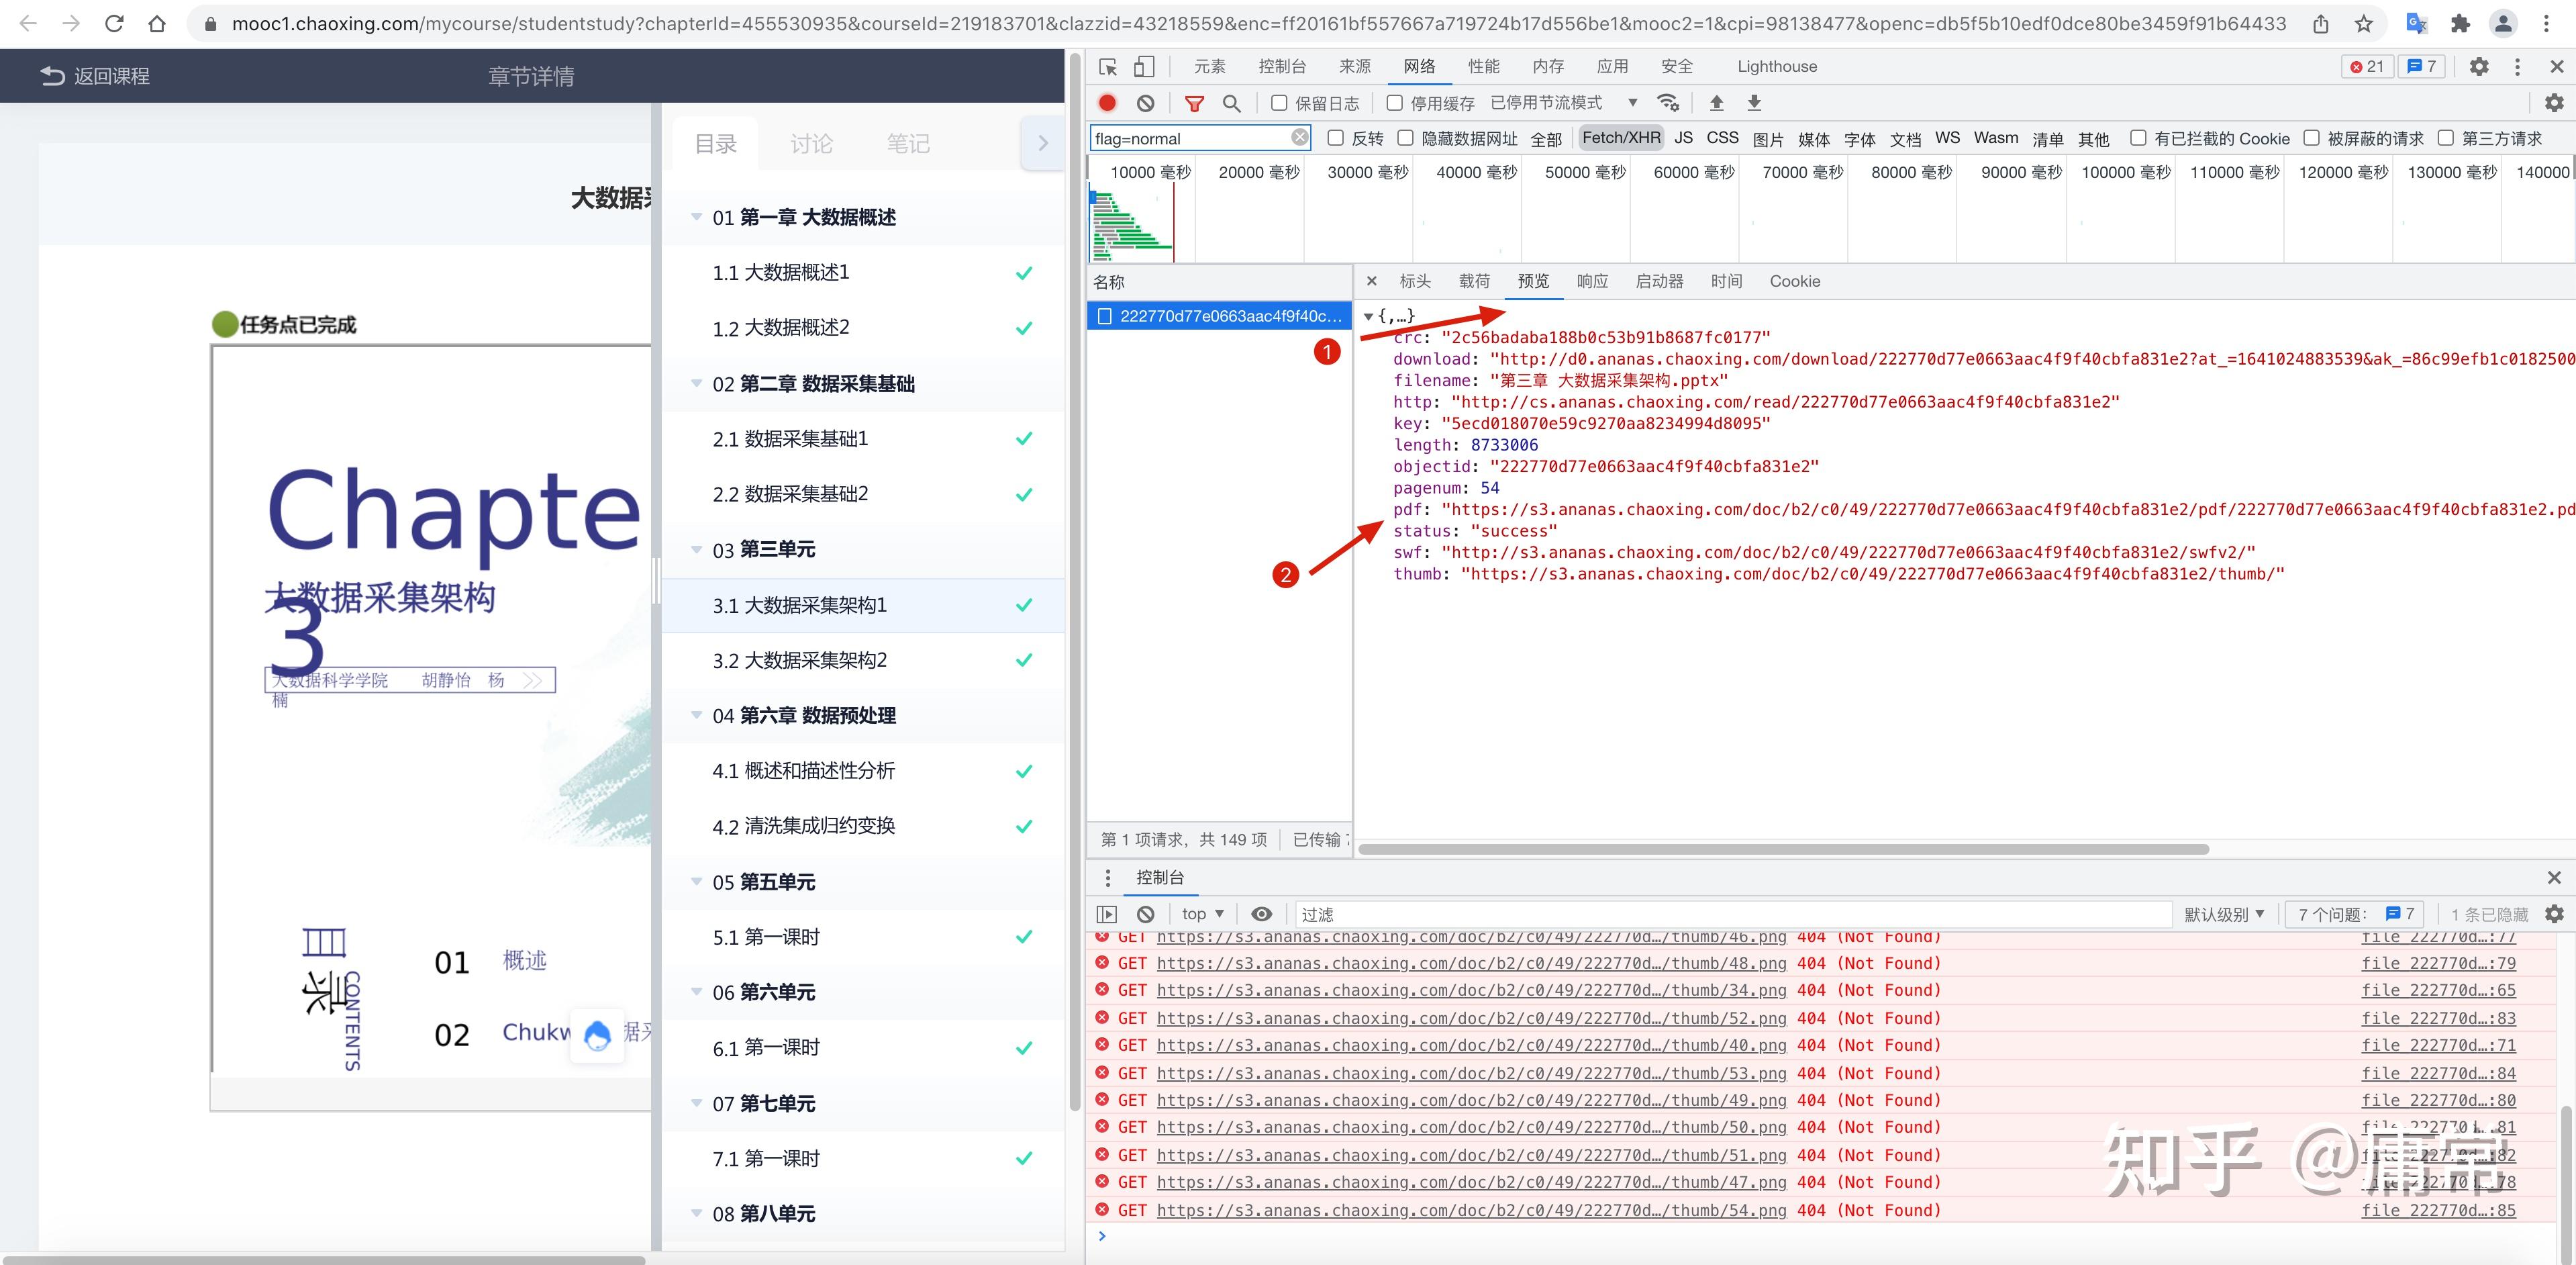Image resolution: width=2576 pixels, height=1265 pixels.
Task: Switch to the 响应 request tab
Action: (x=1592, y=282)
